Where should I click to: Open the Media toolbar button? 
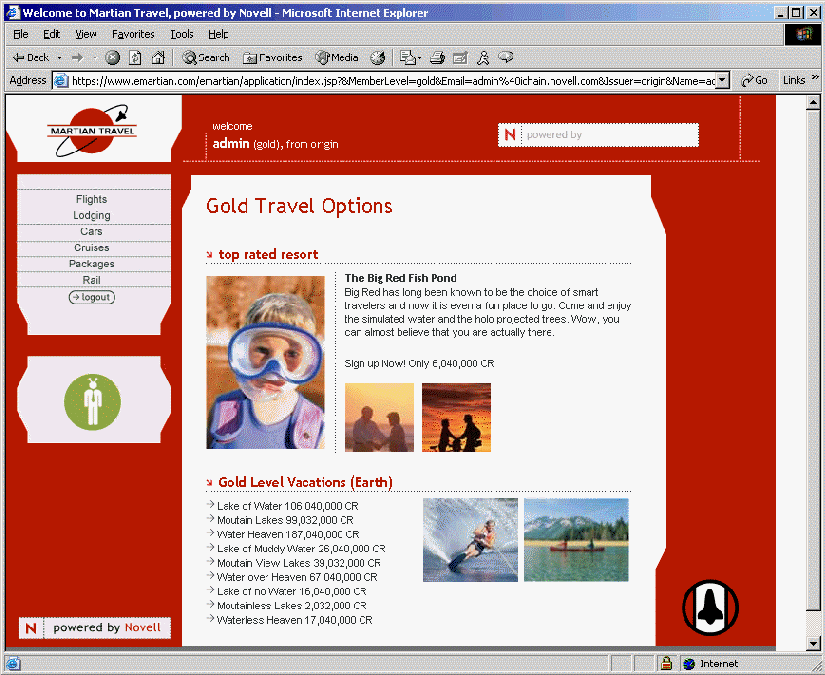coord(337,57)
